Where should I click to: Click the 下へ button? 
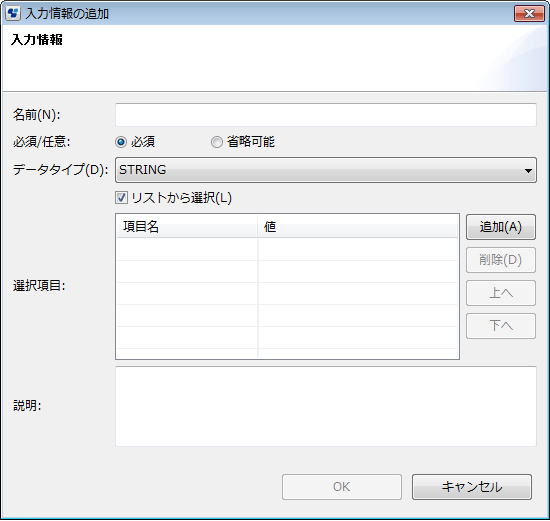click(x=501, y=326)
